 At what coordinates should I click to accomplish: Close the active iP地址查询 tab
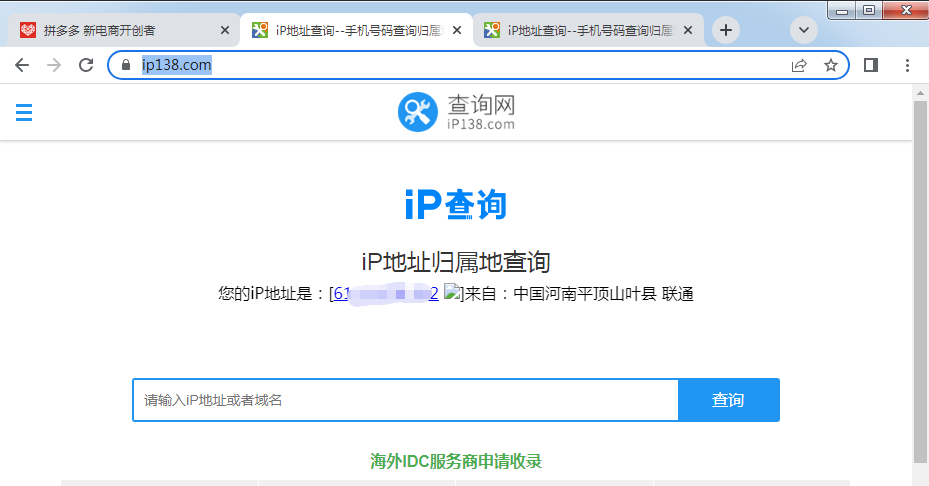click(x=457, y=30)
